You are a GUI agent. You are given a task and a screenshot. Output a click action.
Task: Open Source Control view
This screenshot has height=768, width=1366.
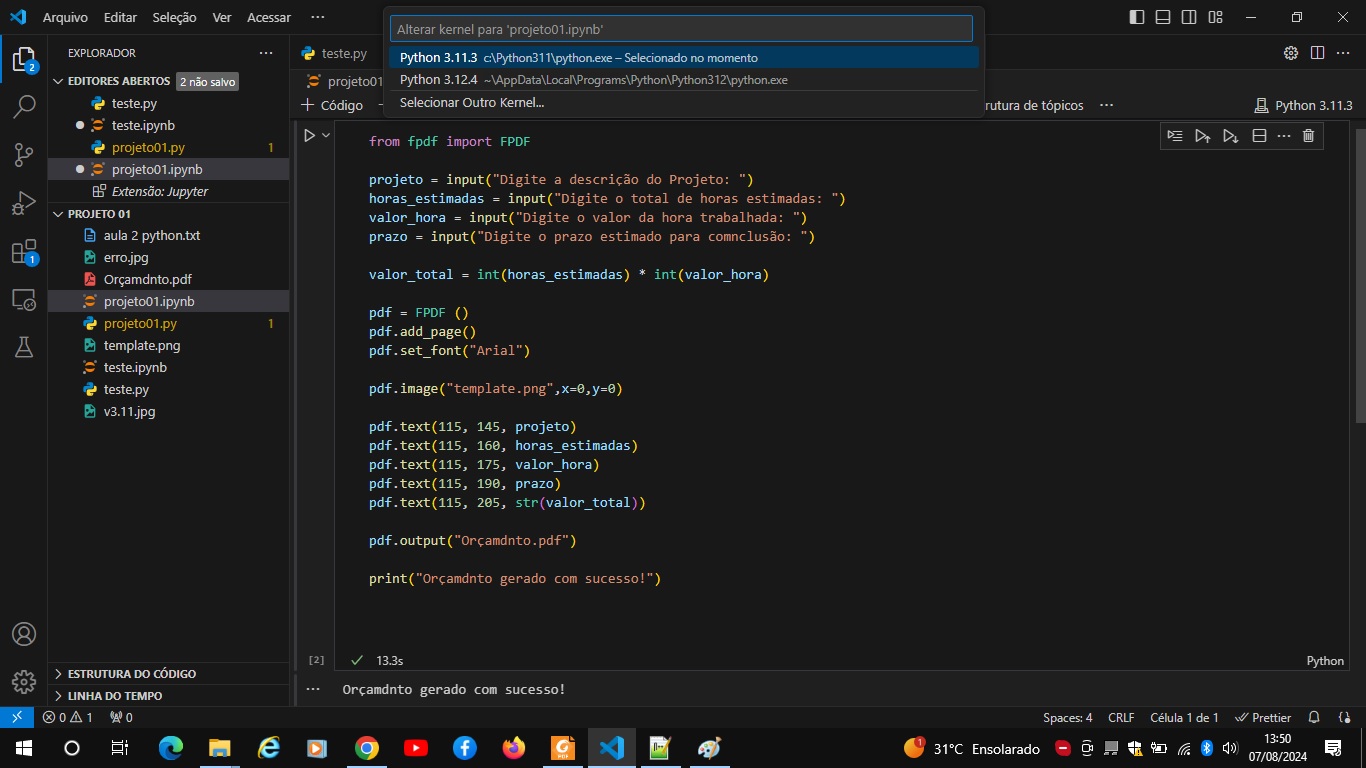click(24, 155)
